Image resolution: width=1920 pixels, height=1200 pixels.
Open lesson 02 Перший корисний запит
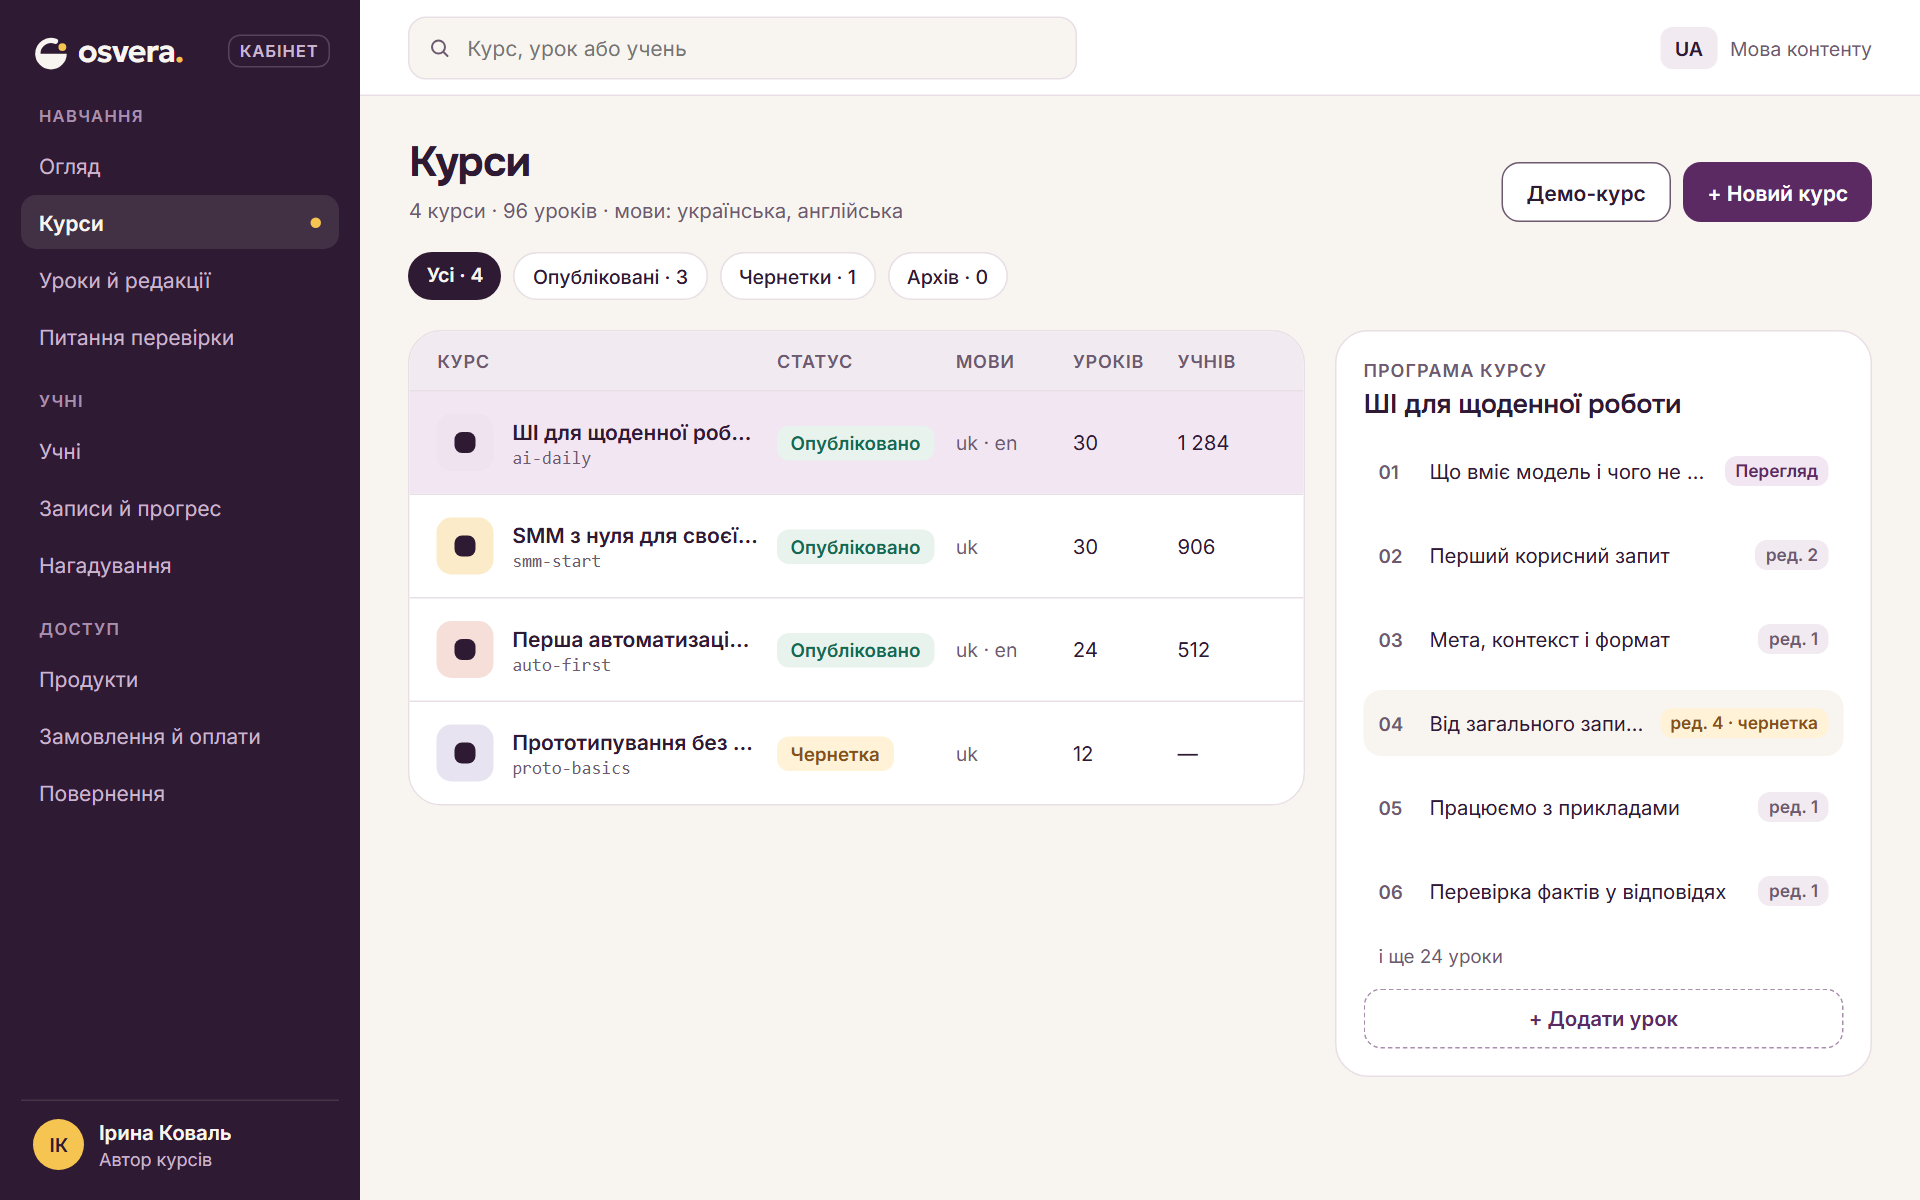coord(1603,556)
